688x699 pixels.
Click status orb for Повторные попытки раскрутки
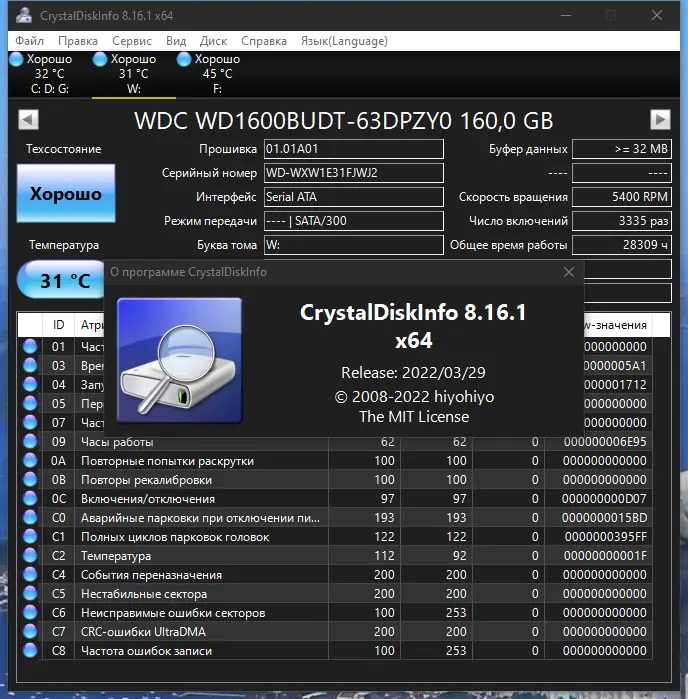click(x=30, y=461)
